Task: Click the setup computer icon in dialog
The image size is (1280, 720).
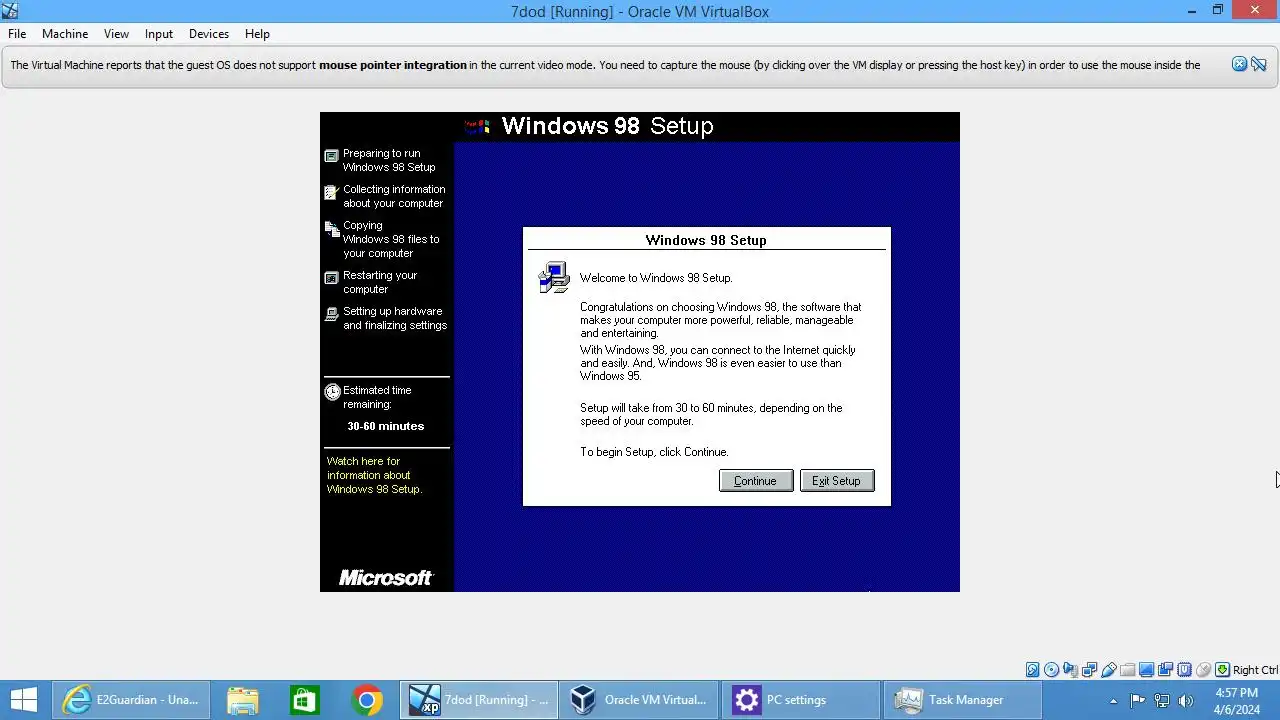Action: tap(553, 277)
